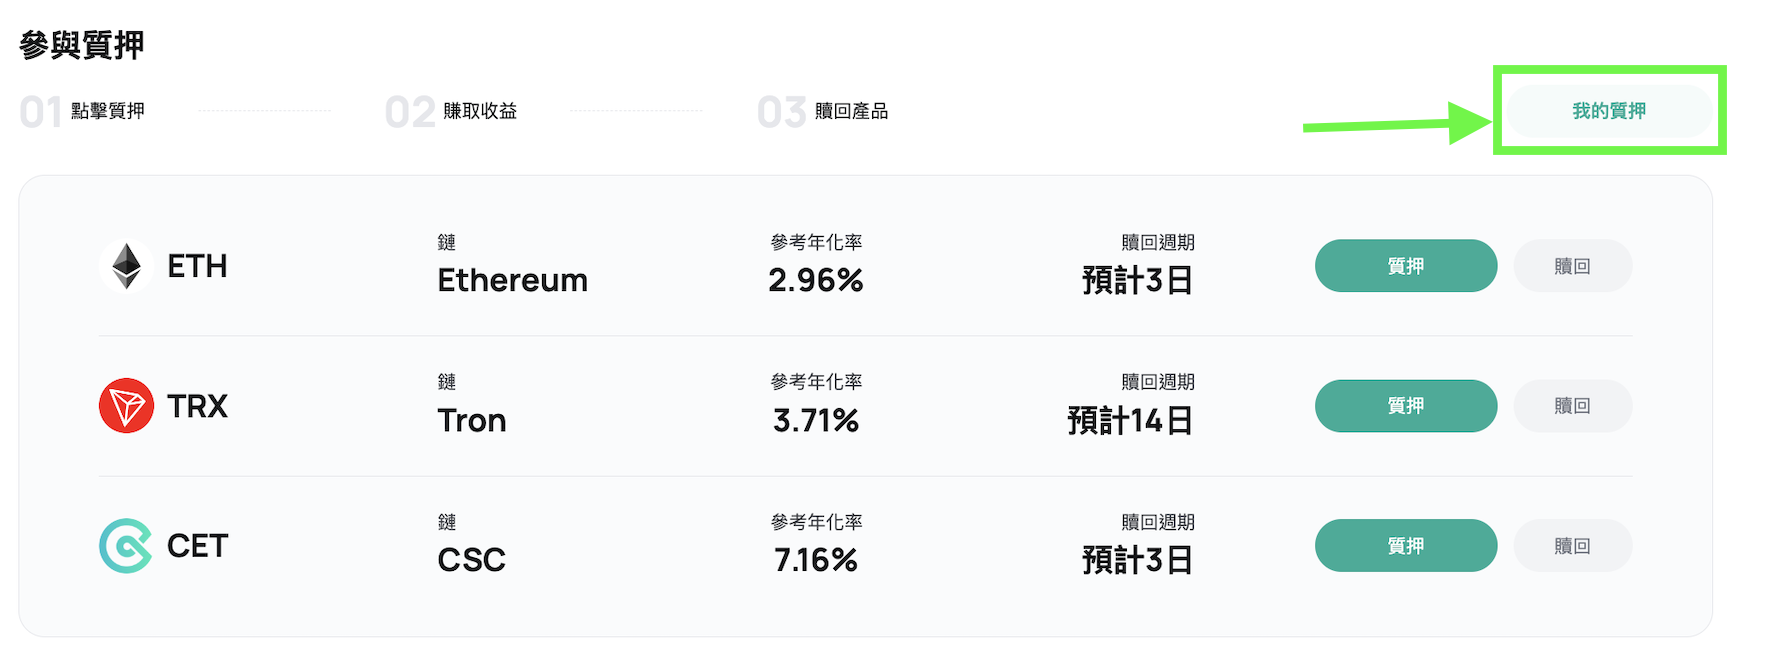Click the TRX ticker label
Image resolution: width=1766 pixels, height=654 pixels.
point(197,406)
